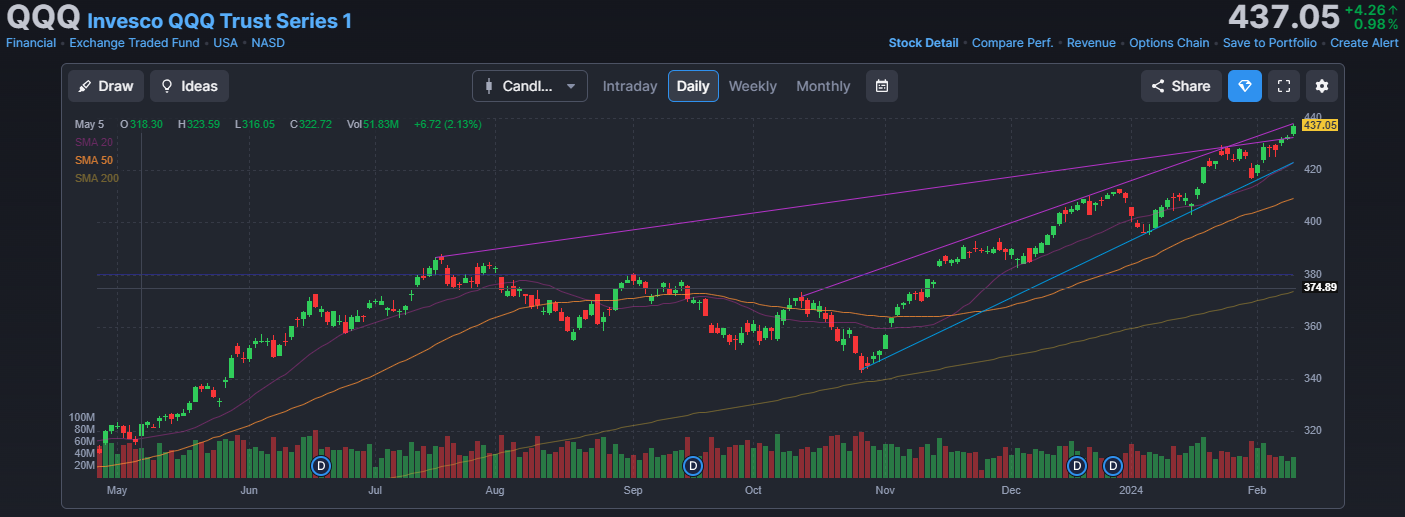Switch to Intraday timeframe
The width and height of the screenshot is (1405, 517).
pyautogui.click(x=630, y=86)
